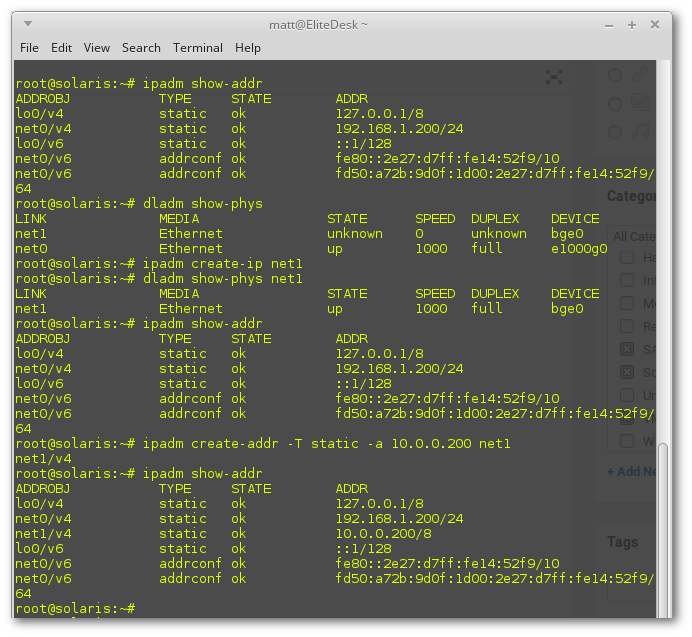
Task: Open the Search menu
Action: click(141, 47)
